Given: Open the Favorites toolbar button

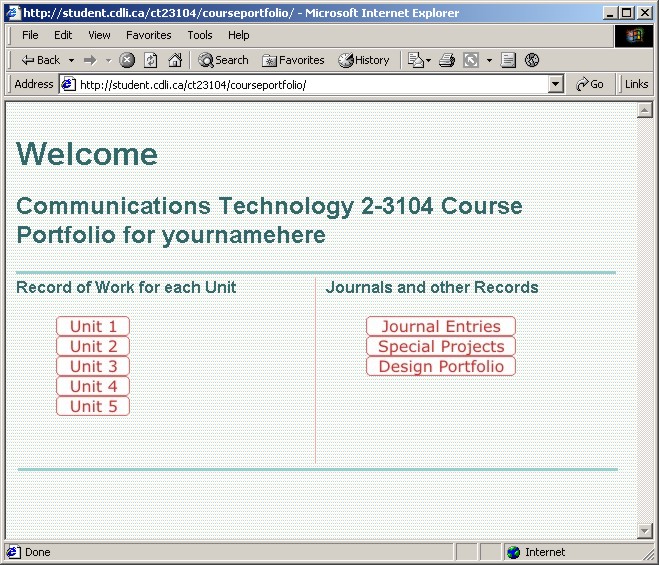Looking at the screenshot, I should tap(293, 60).
